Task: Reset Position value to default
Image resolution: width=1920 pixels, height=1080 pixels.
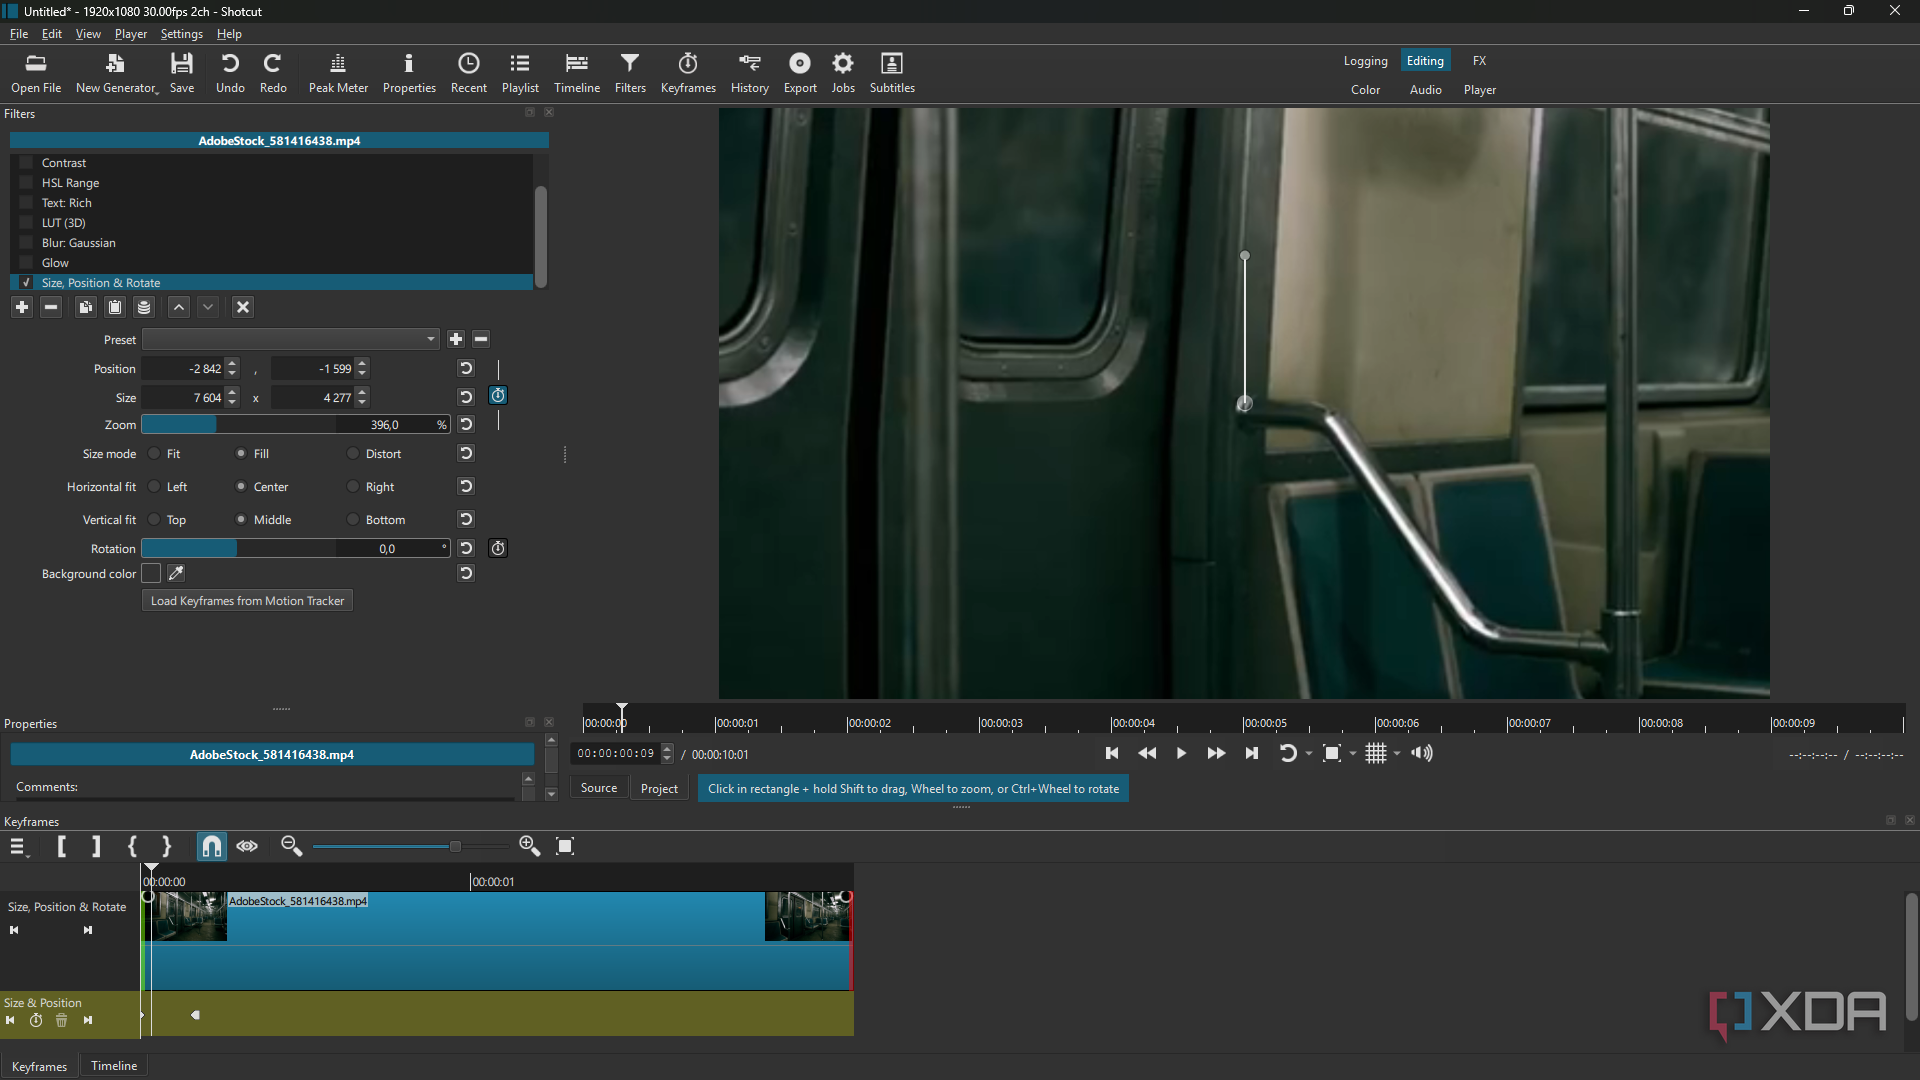Action: pyautogui.click(x=466, y=368)
